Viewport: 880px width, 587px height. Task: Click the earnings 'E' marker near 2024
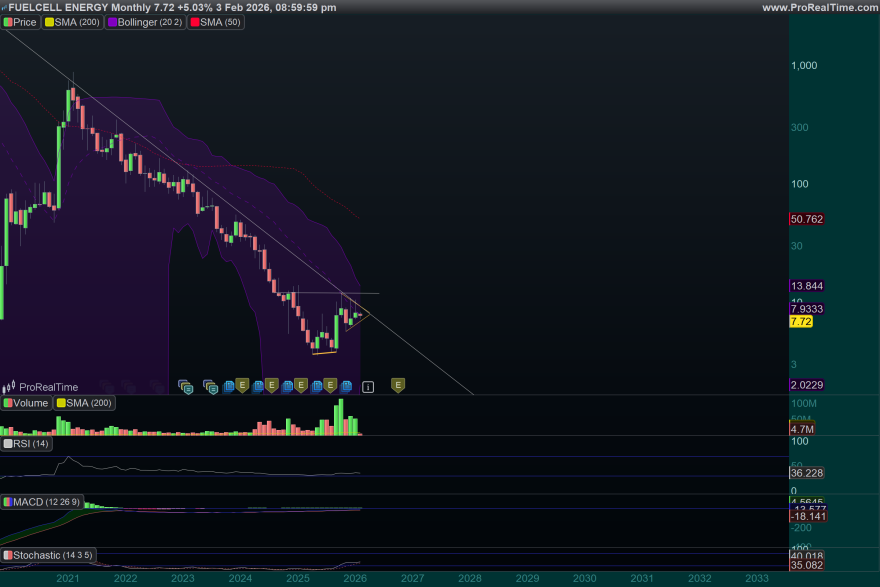point(242,385)
